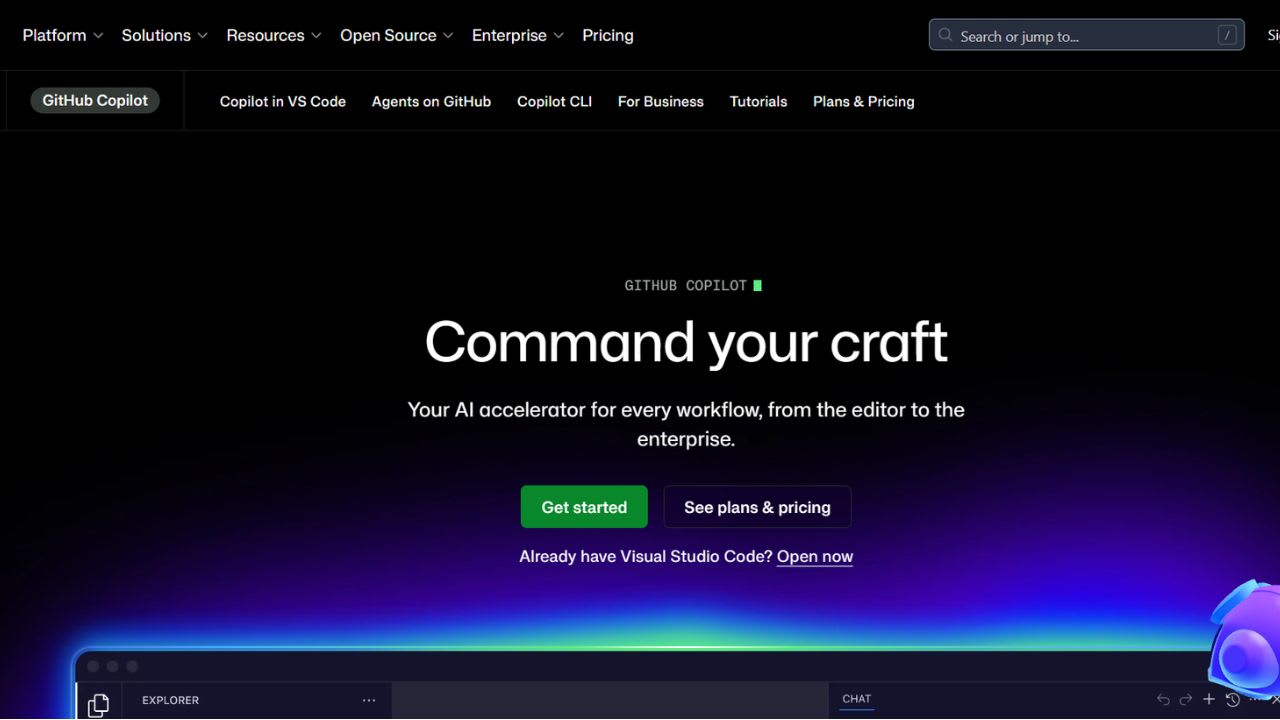Click the GitHub Copilot pill label
Viewport: 1280px width, 720px height.
point(95,100)
